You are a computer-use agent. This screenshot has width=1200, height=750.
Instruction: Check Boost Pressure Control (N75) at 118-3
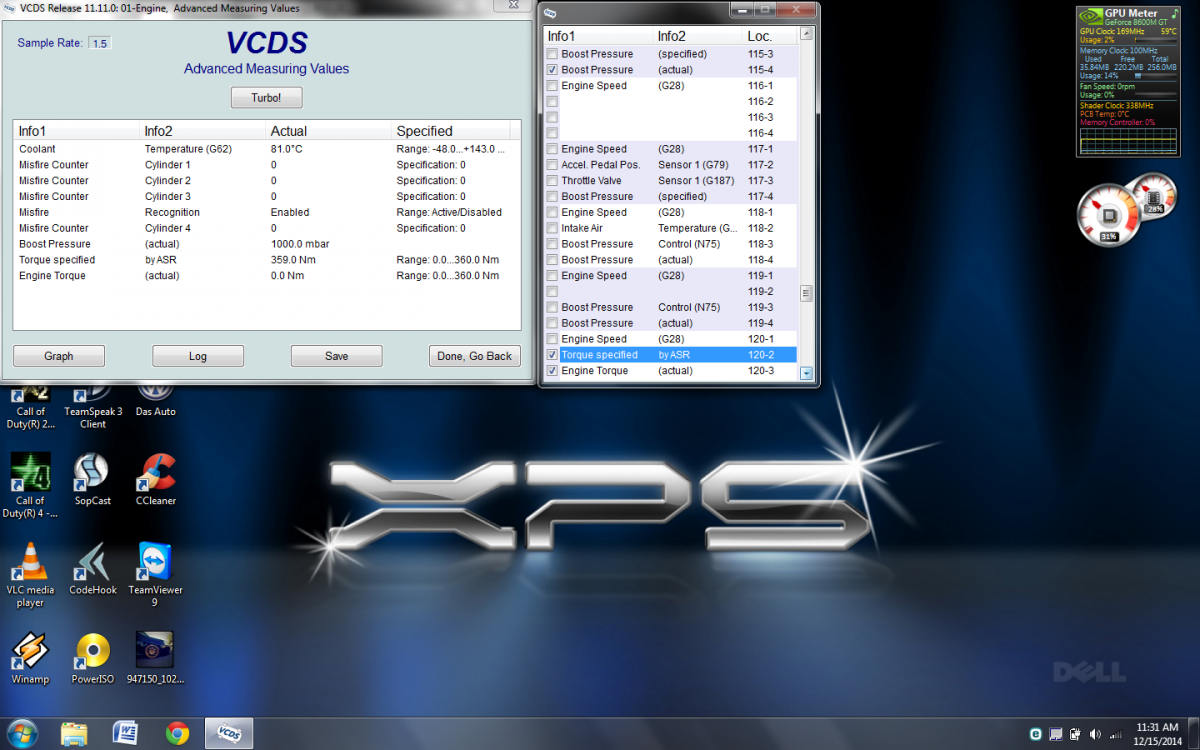(552, 244)
